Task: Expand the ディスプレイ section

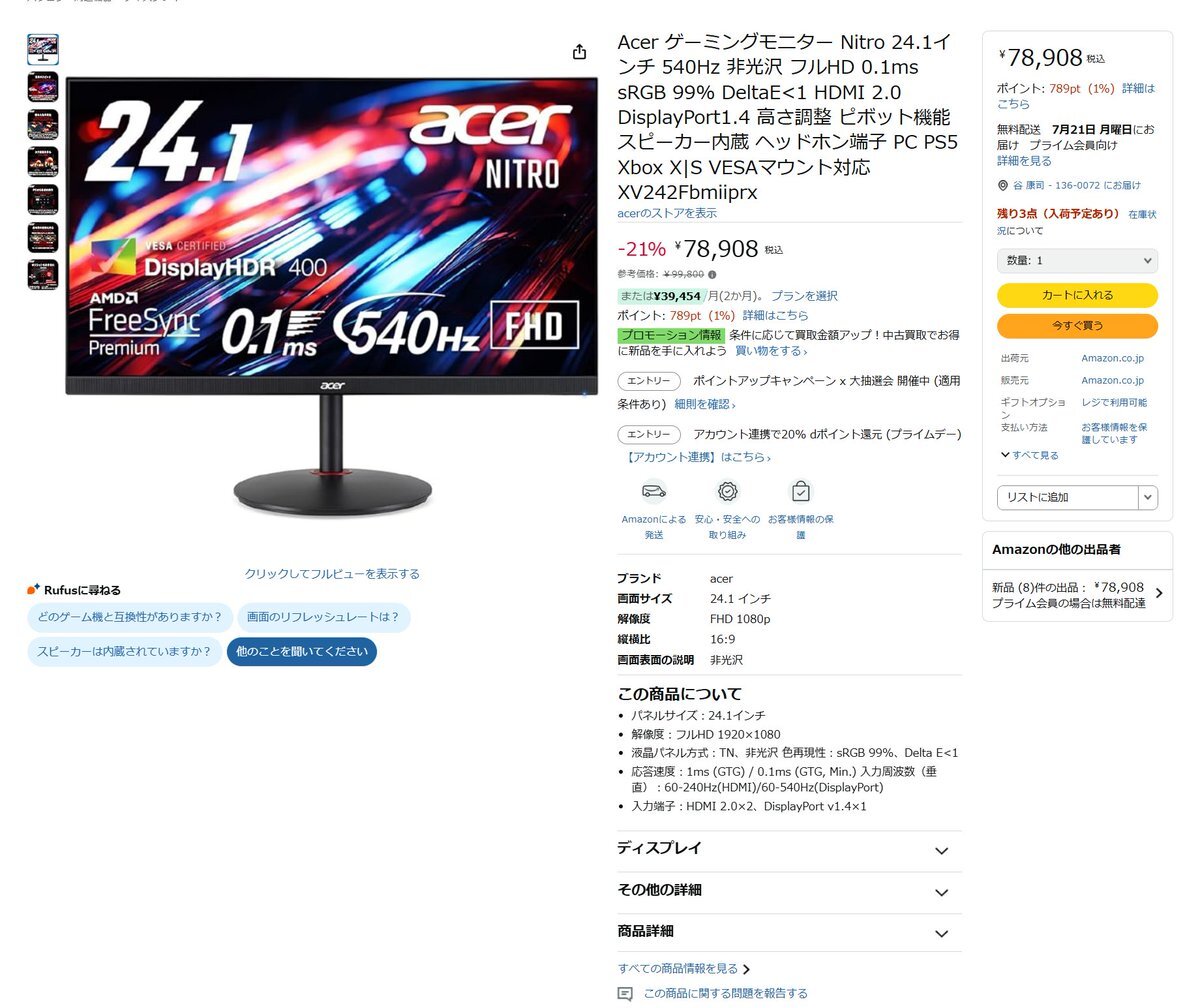Action: click(x=789, y=849)
